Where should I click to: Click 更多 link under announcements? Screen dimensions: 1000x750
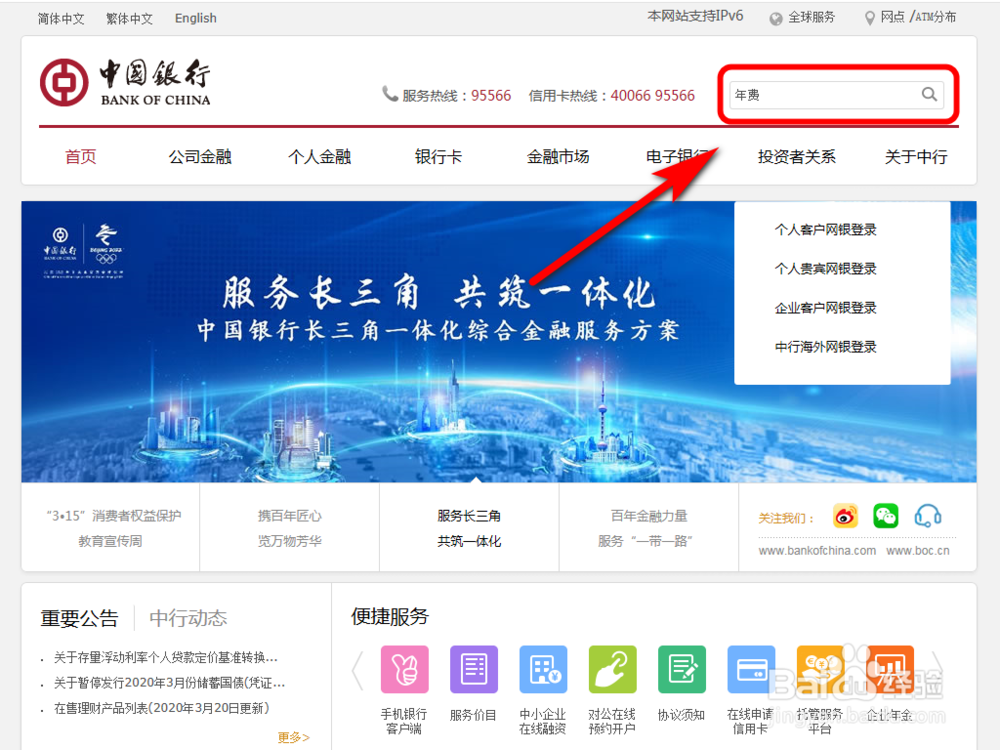[293, 737]
